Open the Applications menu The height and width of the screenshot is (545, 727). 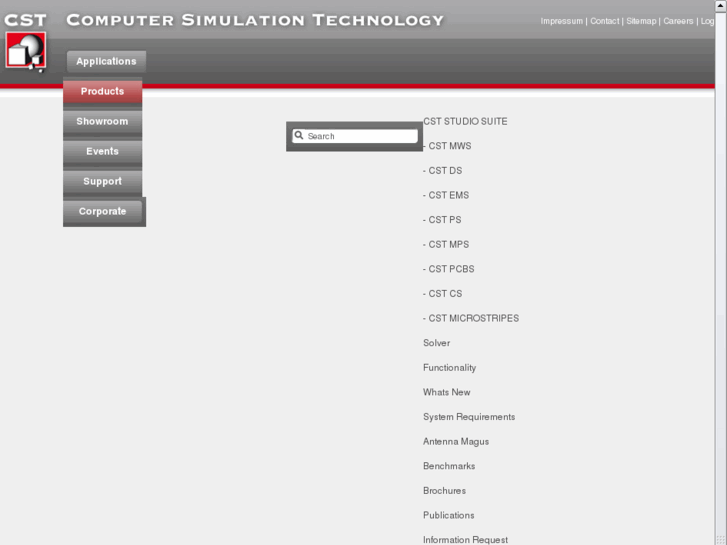(106, 61)
